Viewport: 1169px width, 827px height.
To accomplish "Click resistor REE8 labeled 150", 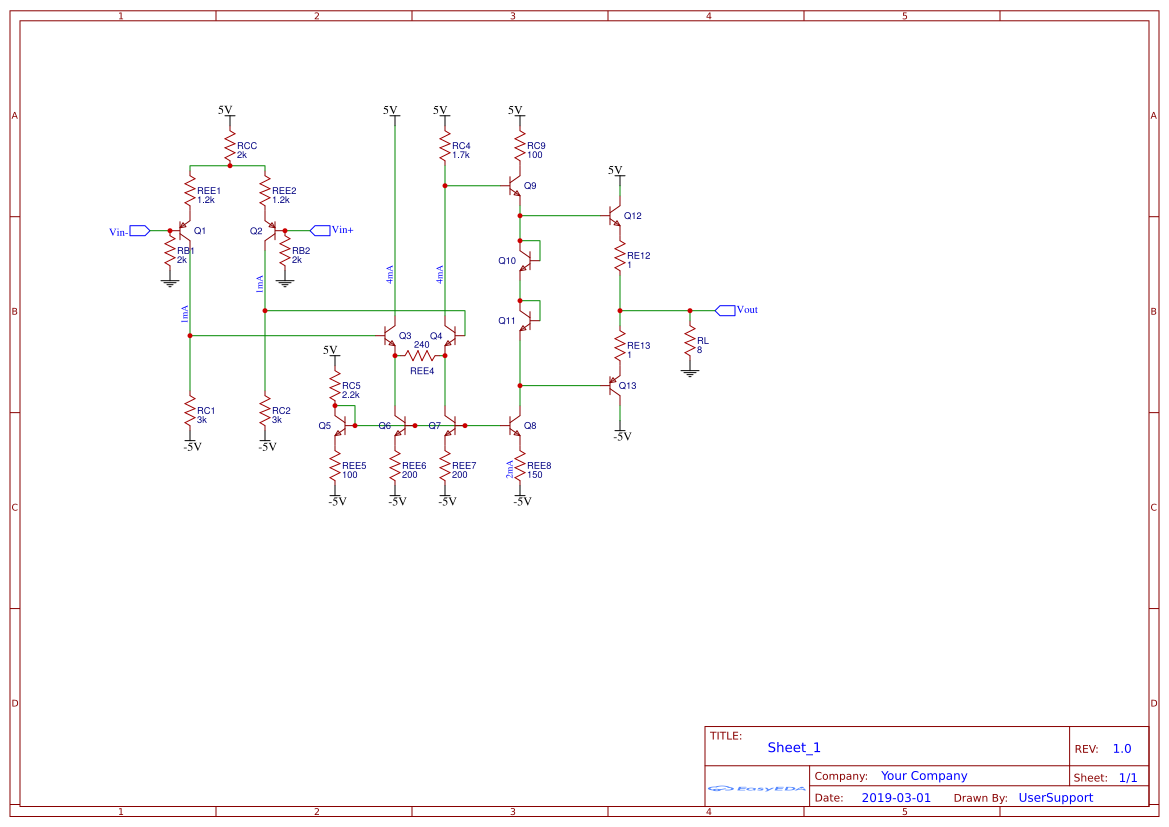I will [522, 467].
